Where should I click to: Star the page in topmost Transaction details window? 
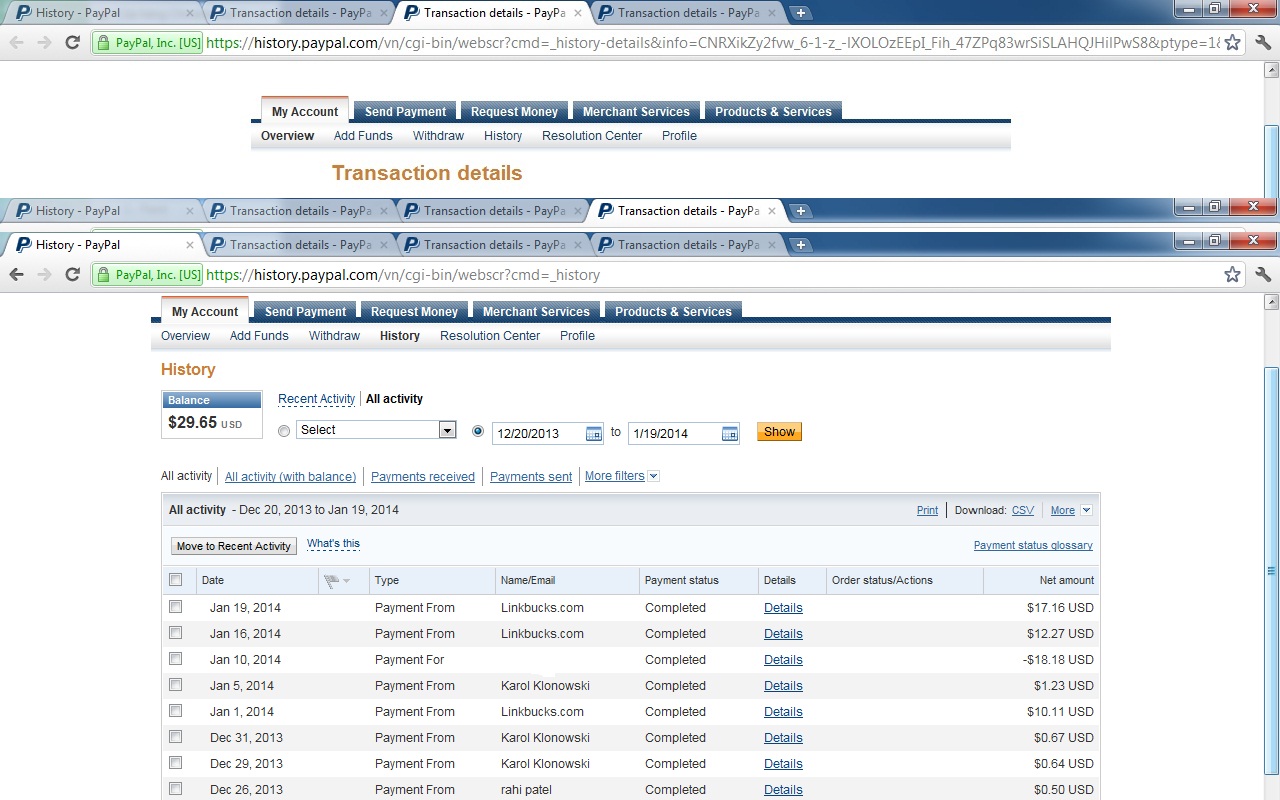tap(1233, 42)
